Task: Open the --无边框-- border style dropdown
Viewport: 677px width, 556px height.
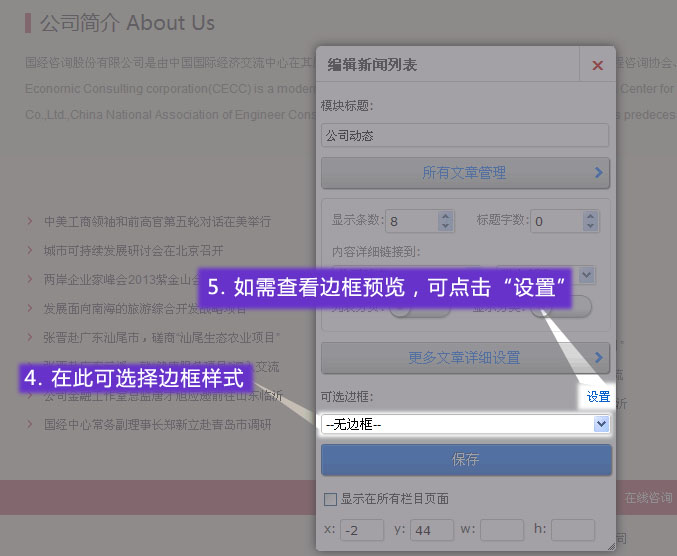Action: [x=465, y=425]
